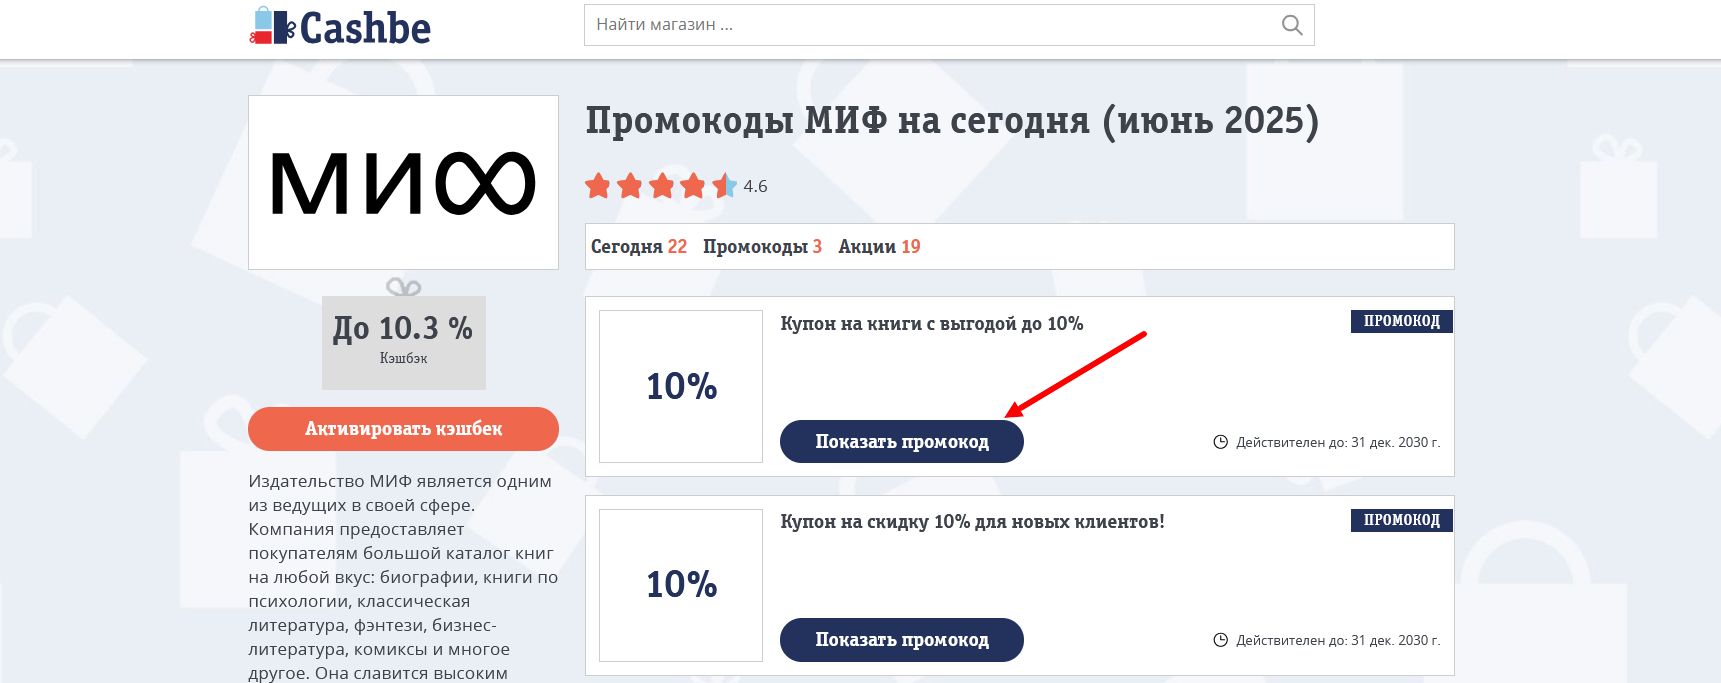This screenshot has width=1721, height=683.
Task: Show promo code for the 'Купон на книги' coupon
Action: [902, 441]
